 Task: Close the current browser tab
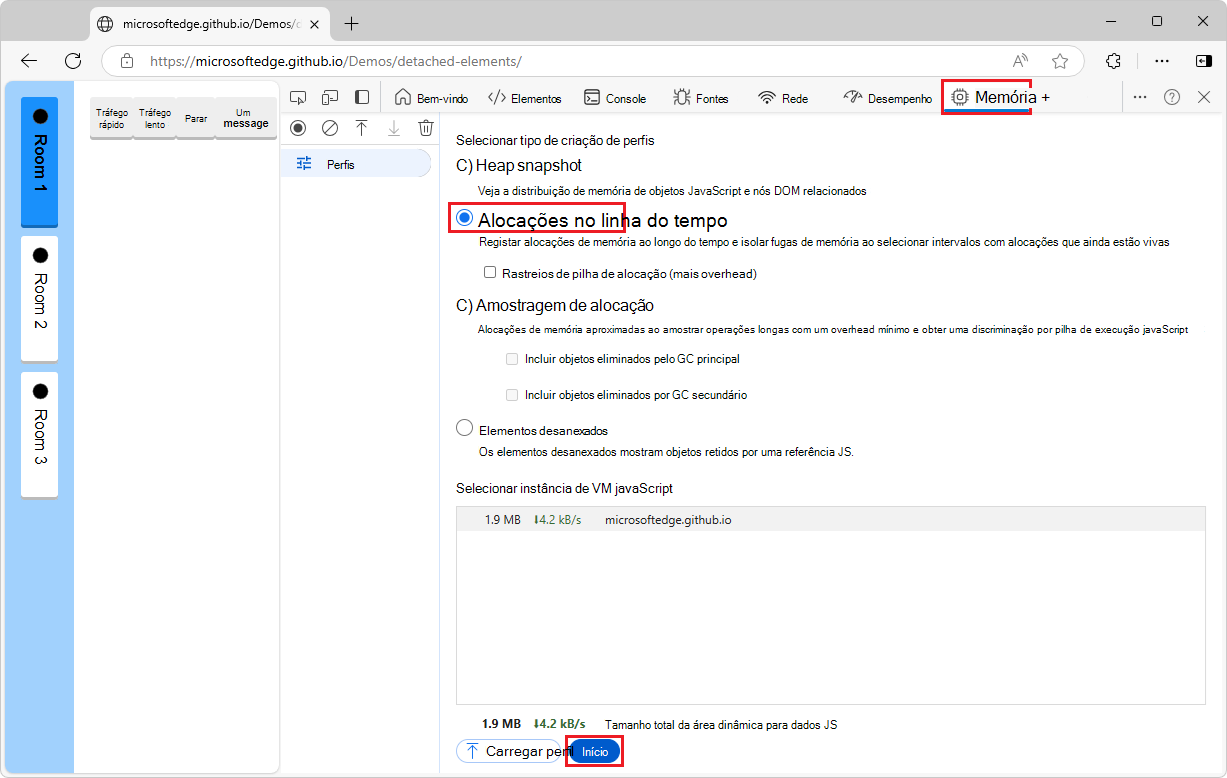coord(315,24)
